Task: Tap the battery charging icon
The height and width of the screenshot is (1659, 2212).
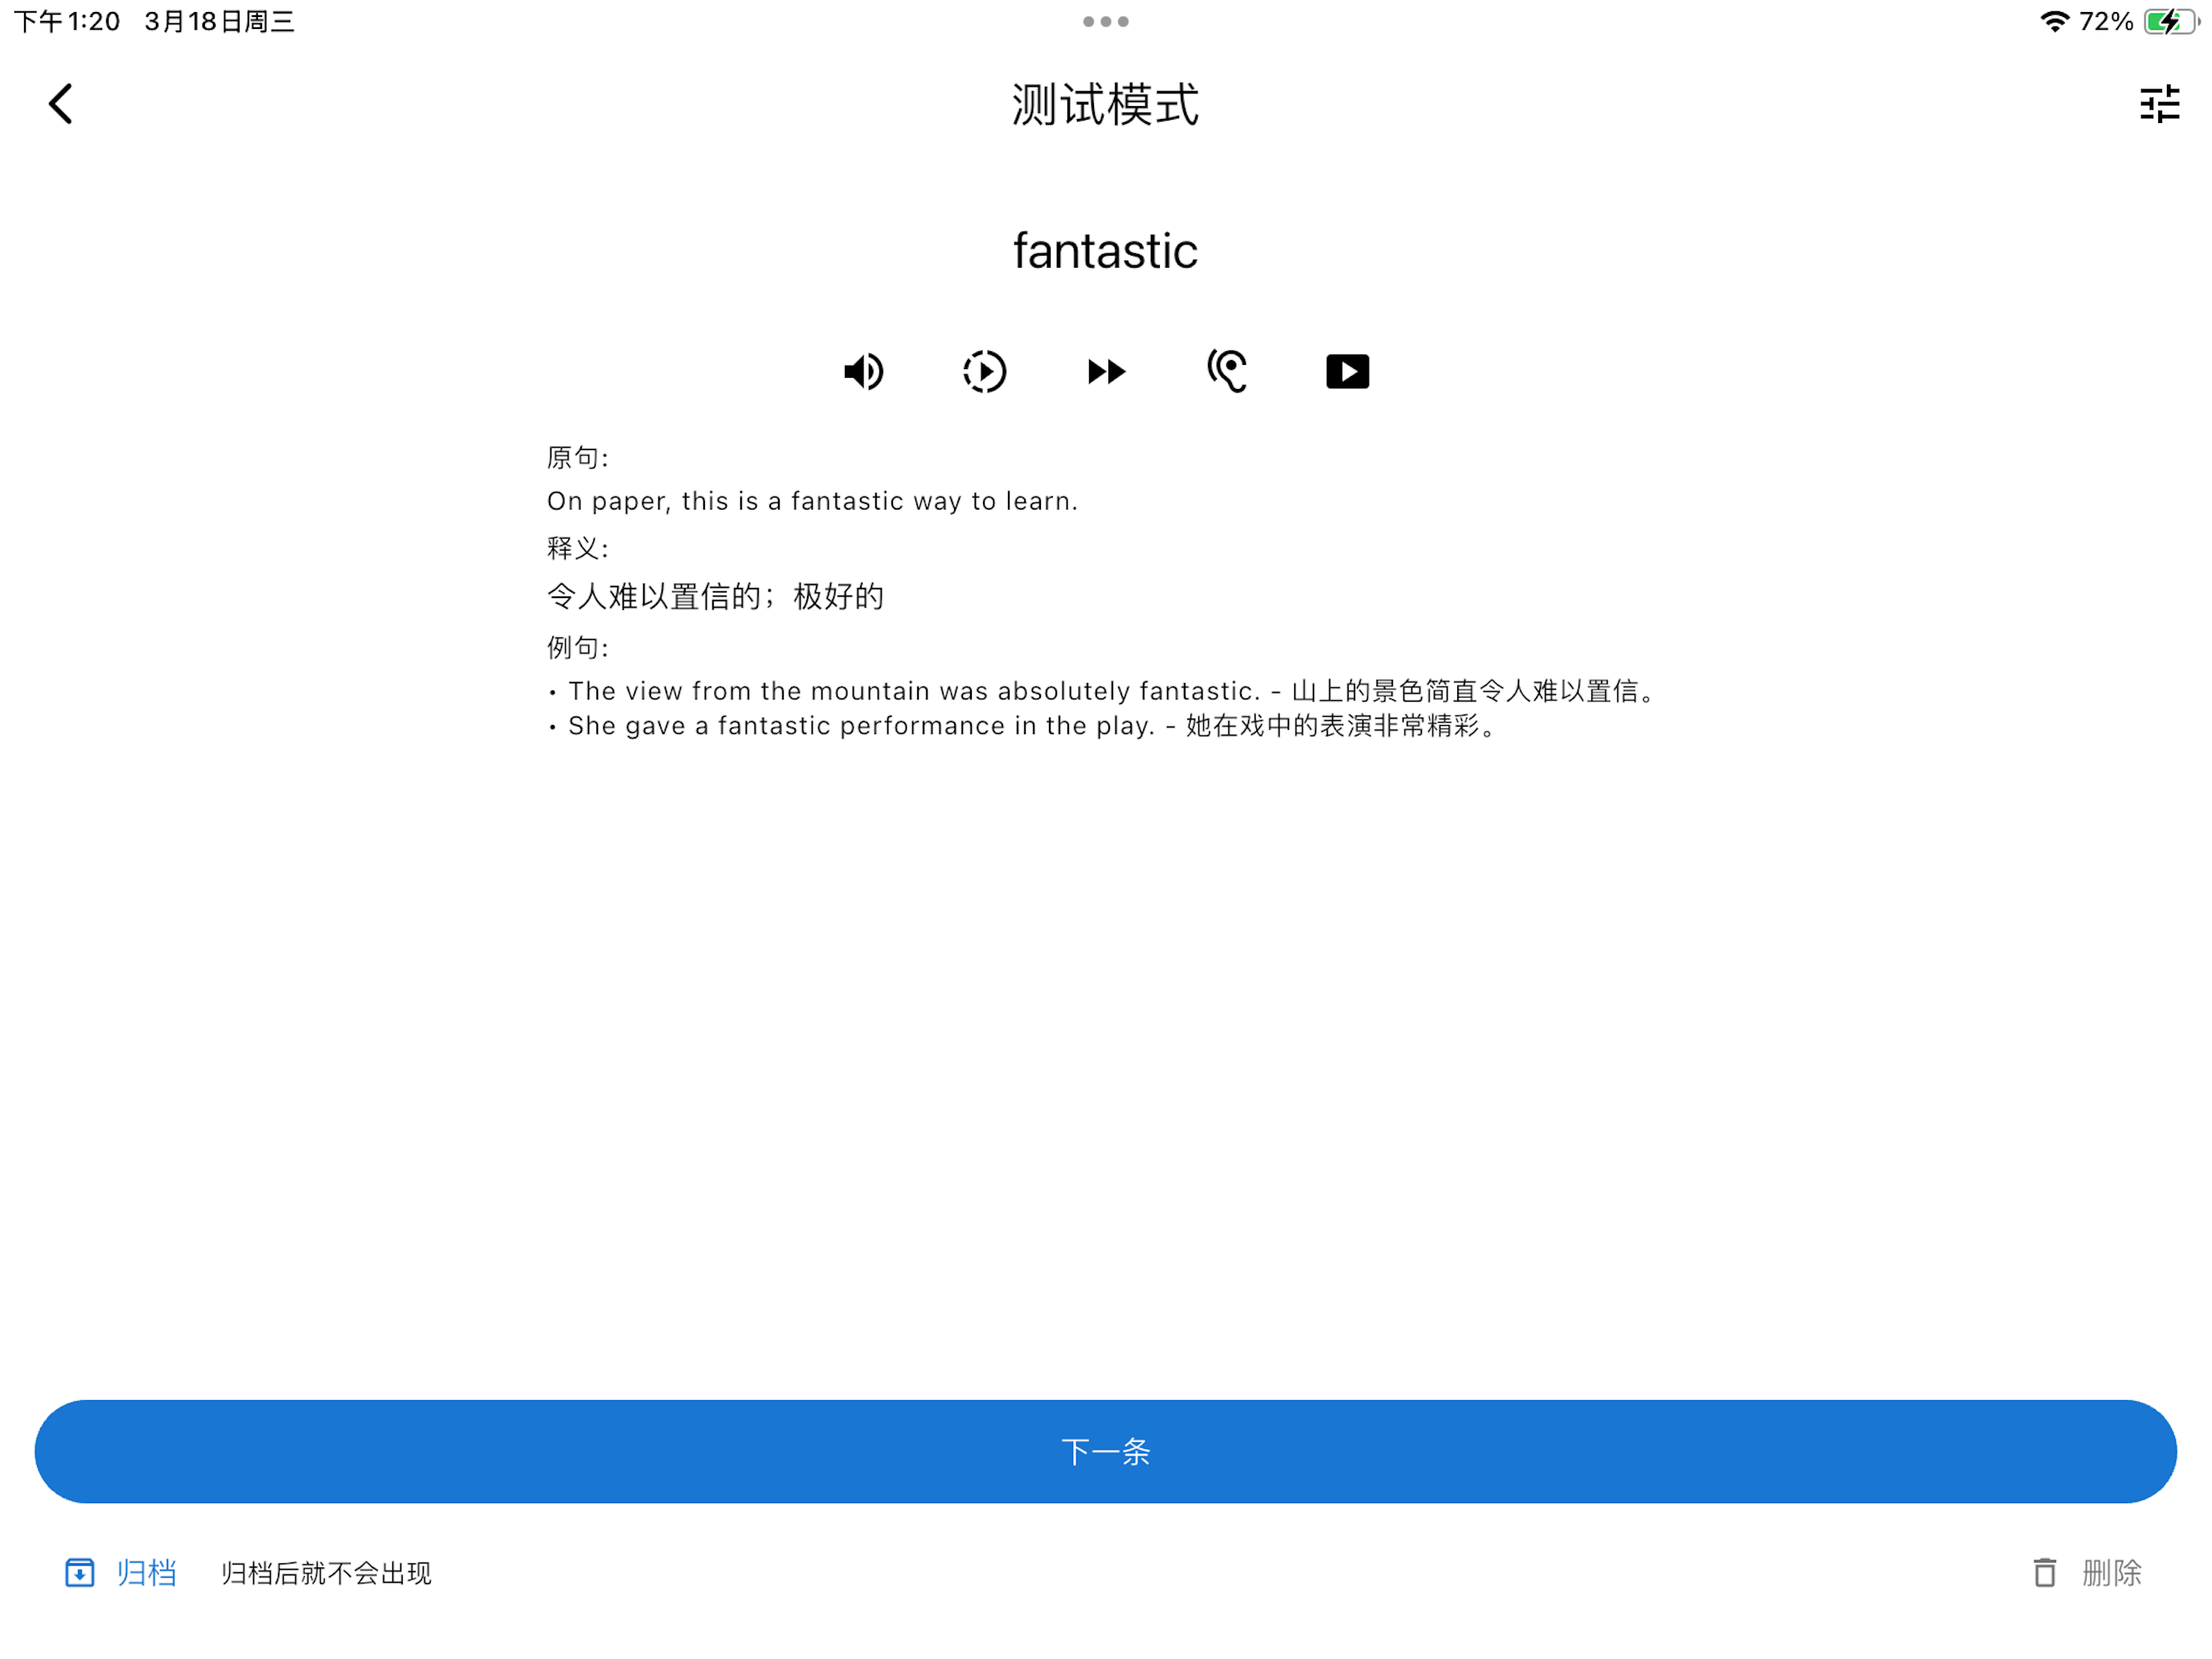Action: (2170, 21)
